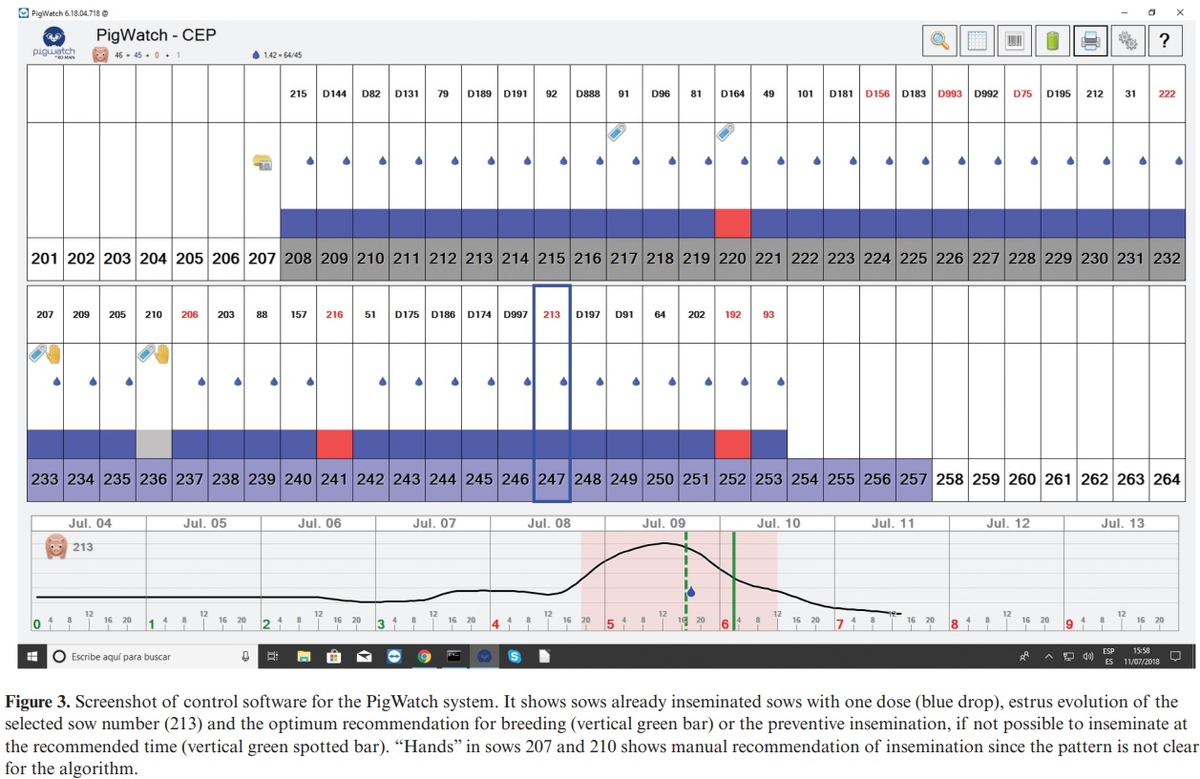Viewport: 1200px width, 779px height.
Task: Click the red status block of stall 220
Action: tap(732, 223)
